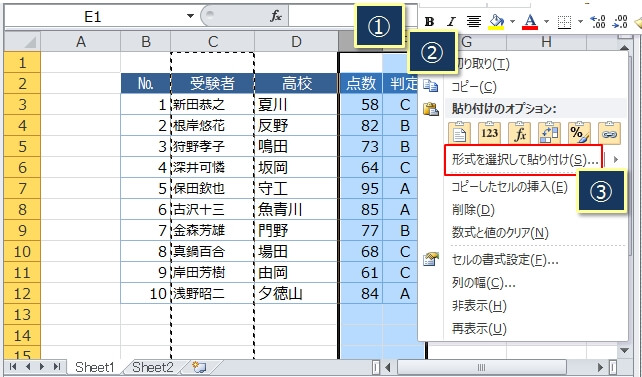Select column B header
642x377 pixels.
pyautogui.click(x=146, y=41)
